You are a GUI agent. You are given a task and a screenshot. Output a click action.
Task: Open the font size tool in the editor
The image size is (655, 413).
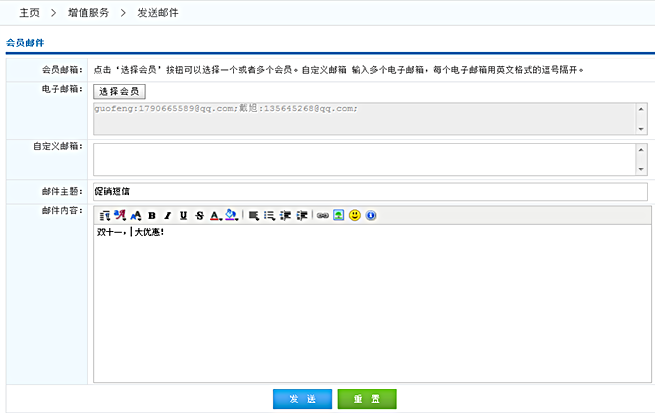tap(136, 215)
